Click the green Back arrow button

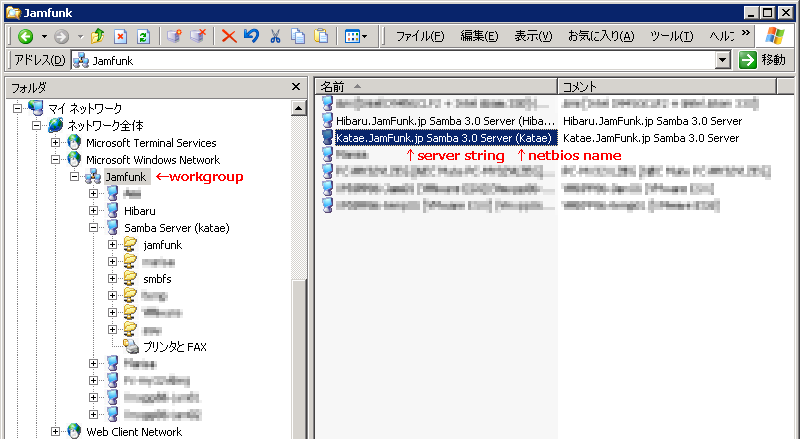[26, 36]
